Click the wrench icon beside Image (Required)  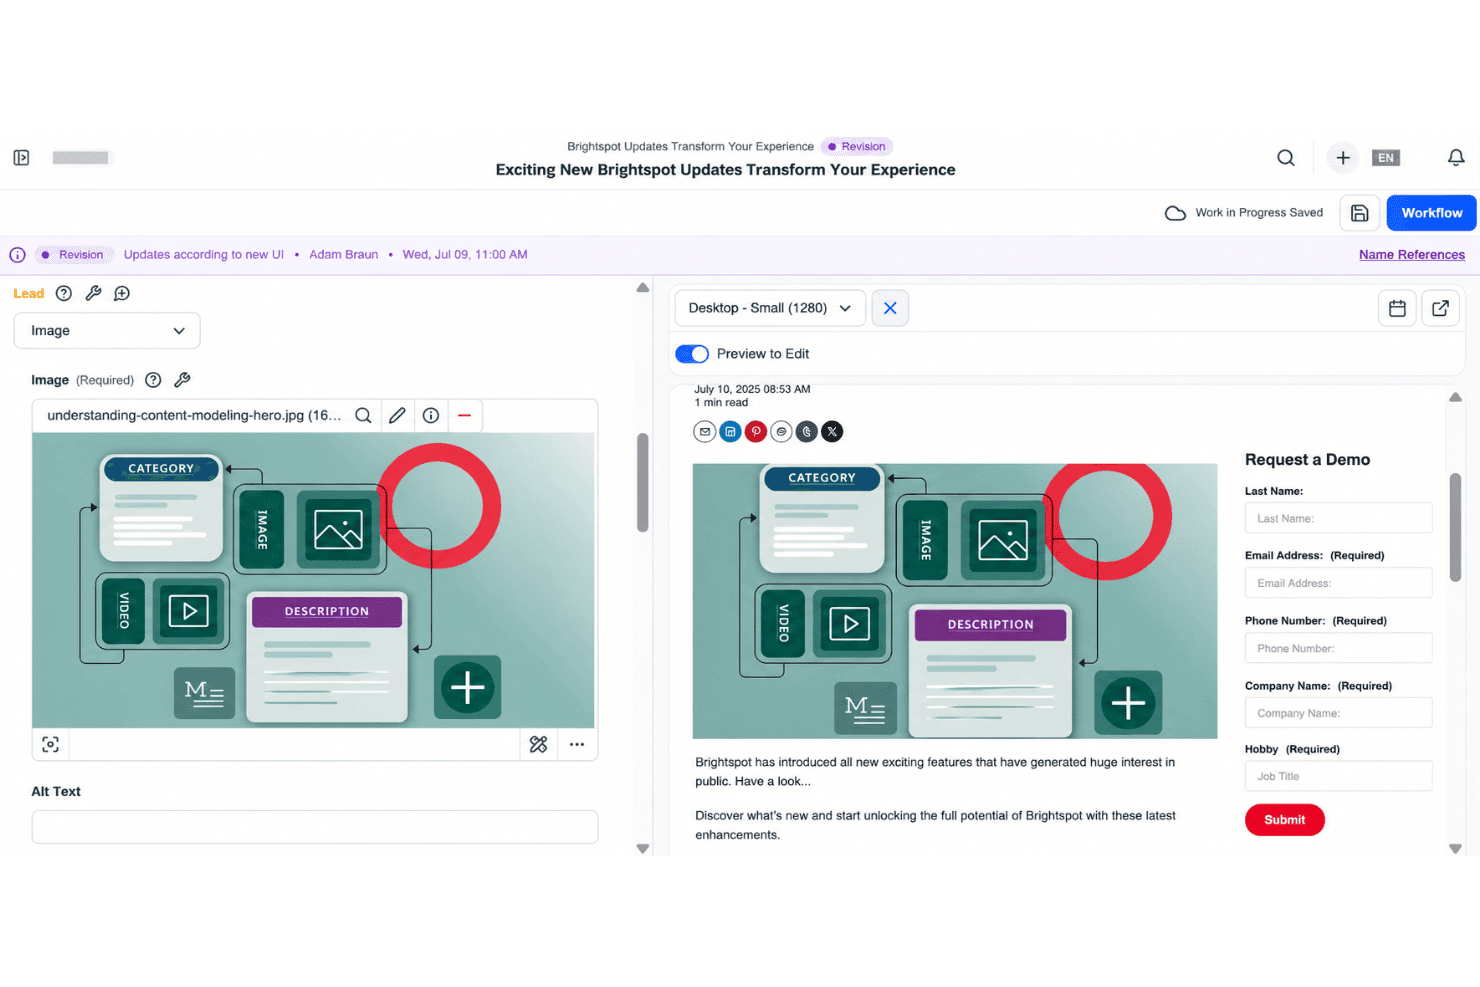[x=182, y=380]
